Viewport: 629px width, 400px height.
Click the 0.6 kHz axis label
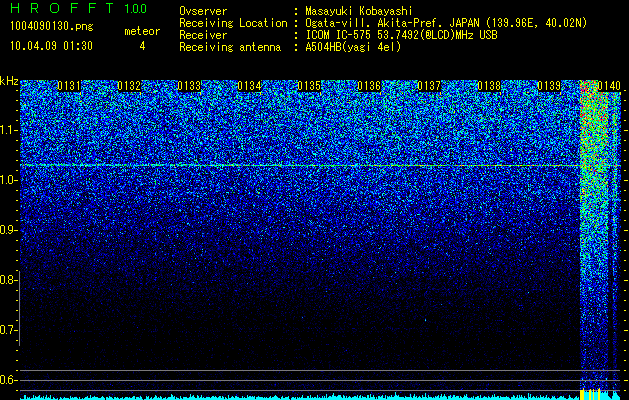coord(8,380)
